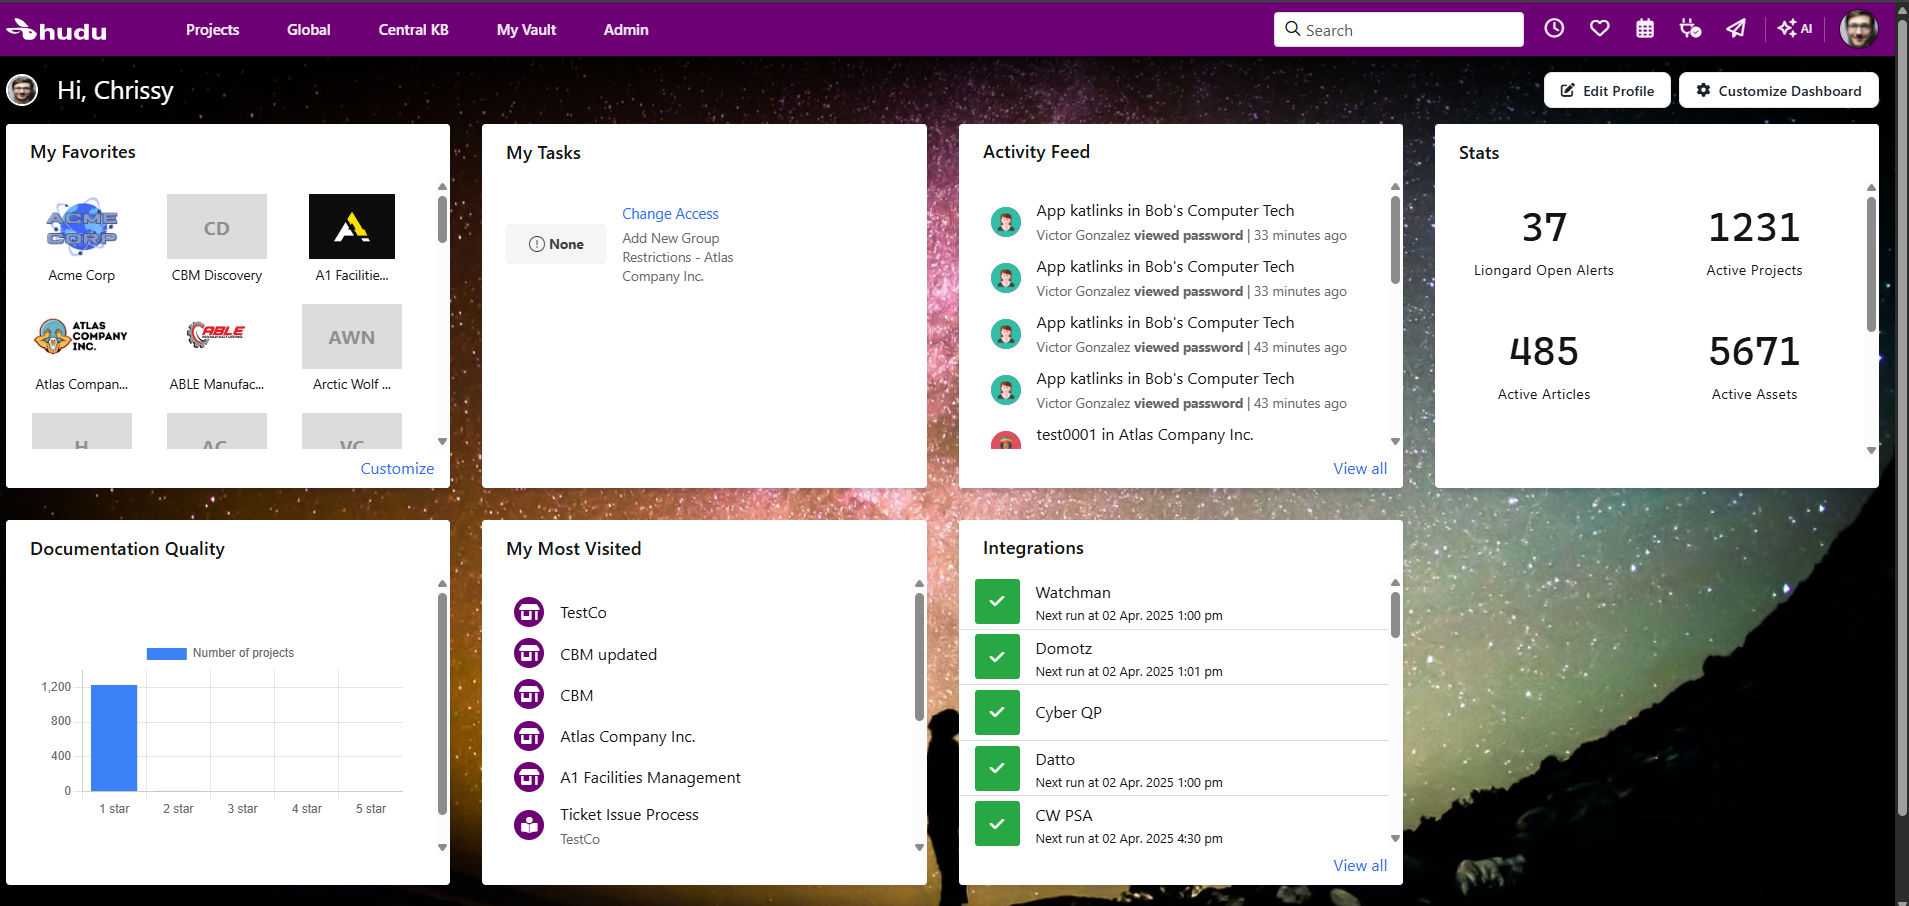The image size is (1909, 906).
Task: Click A1 Facilities Management company icon
Action: [529, 777]
